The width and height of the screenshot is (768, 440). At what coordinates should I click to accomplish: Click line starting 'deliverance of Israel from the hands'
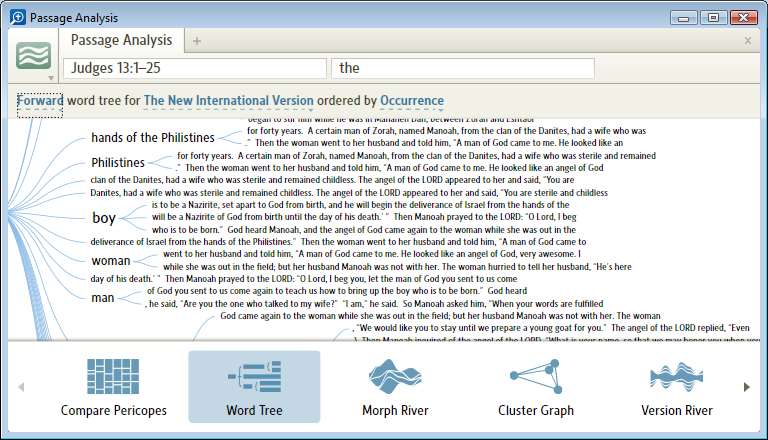click(x=338, y=242)
